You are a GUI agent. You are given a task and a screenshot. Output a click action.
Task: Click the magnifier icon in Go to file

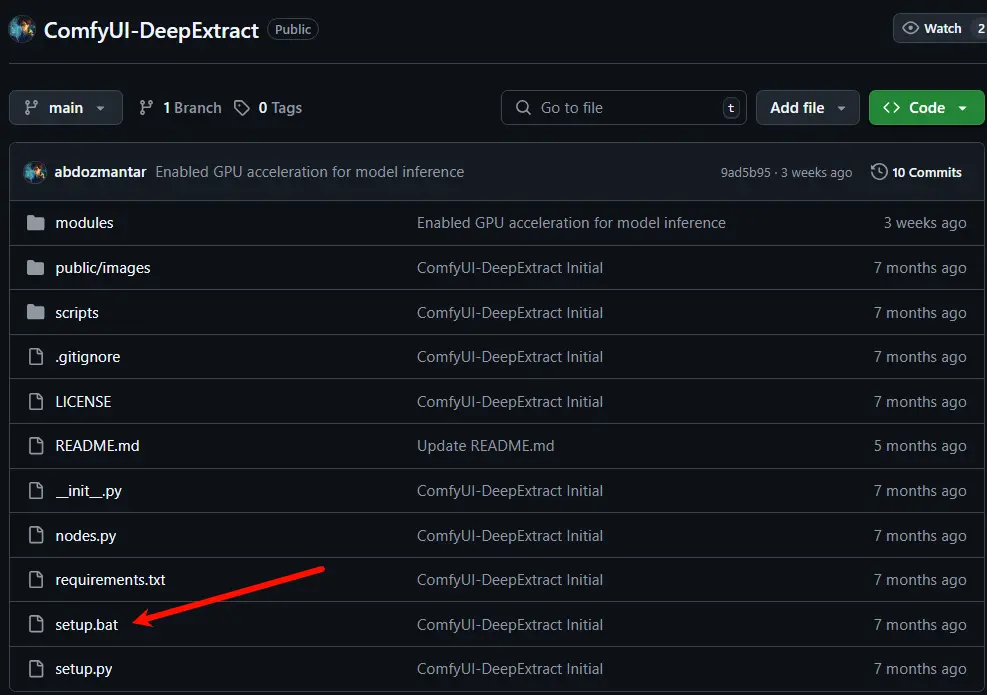(523, 108)
